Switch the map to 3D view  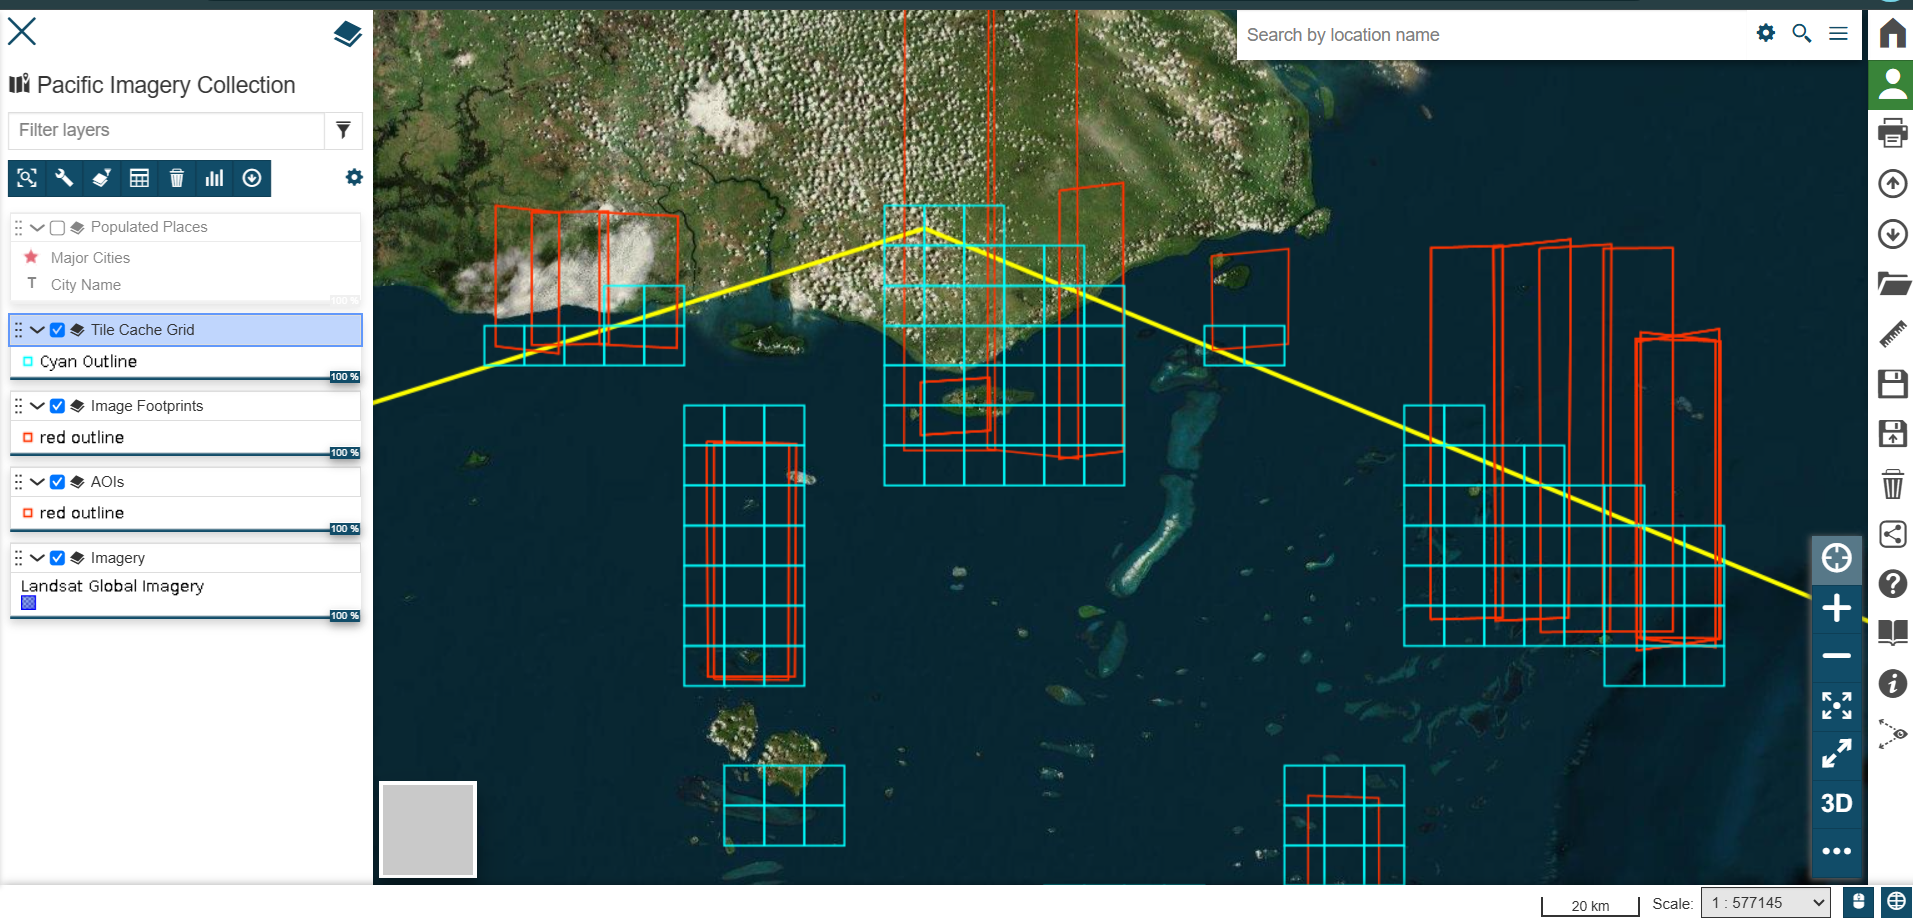(1836, 802)
